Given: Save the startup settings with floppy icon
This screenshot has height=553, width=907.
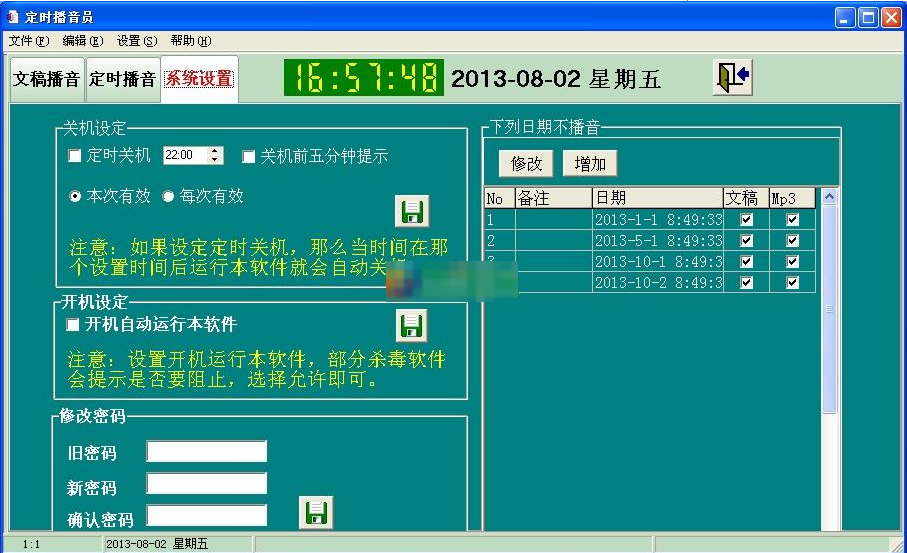Looking at the screenshot, I should tap(411, 325).
